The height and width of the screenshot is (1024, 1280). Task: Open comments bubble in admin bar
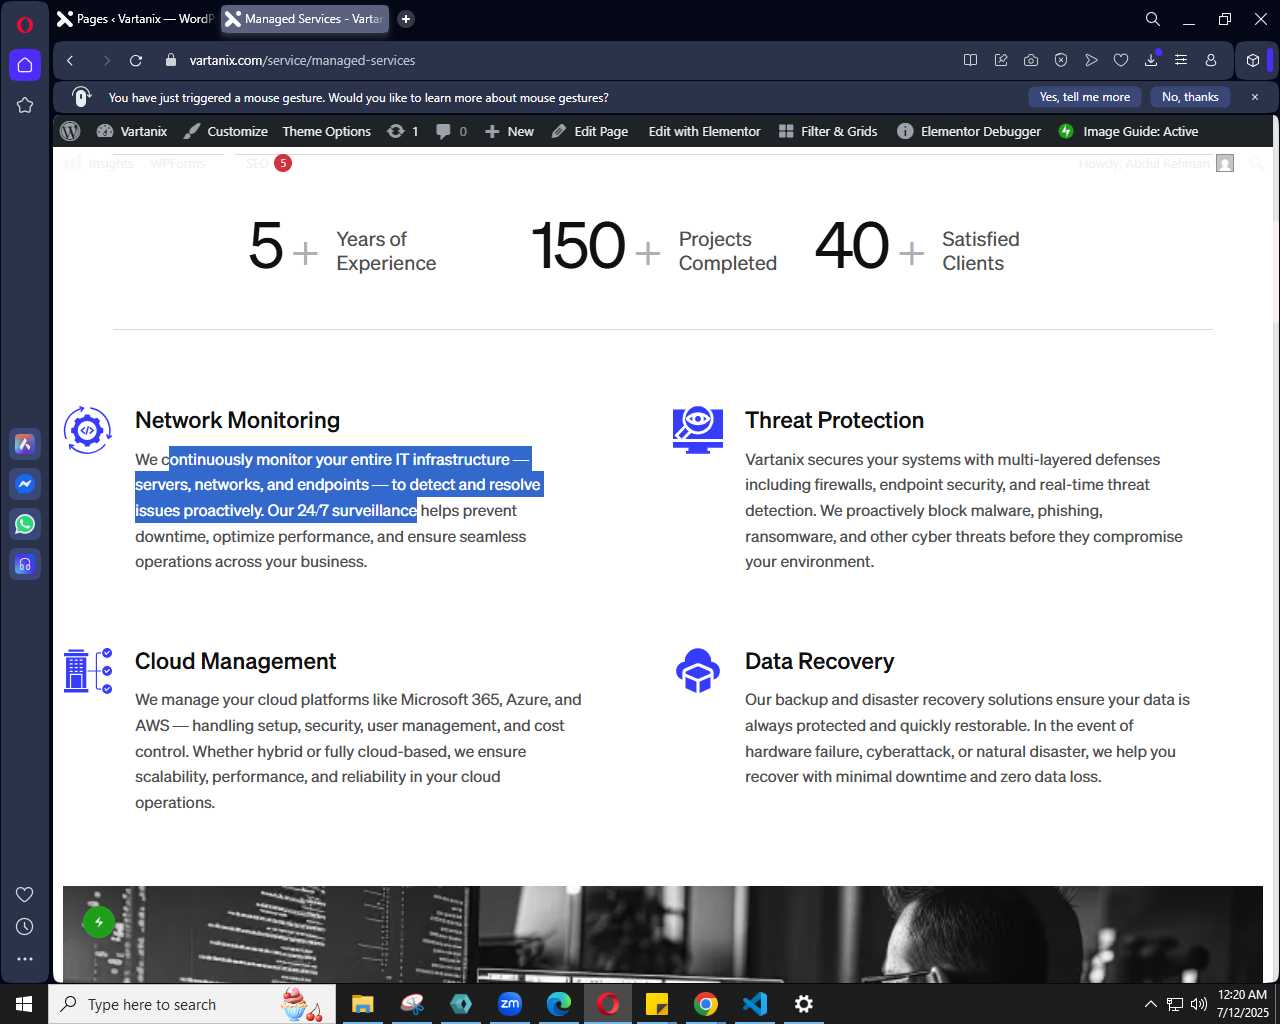pos(452,131)
